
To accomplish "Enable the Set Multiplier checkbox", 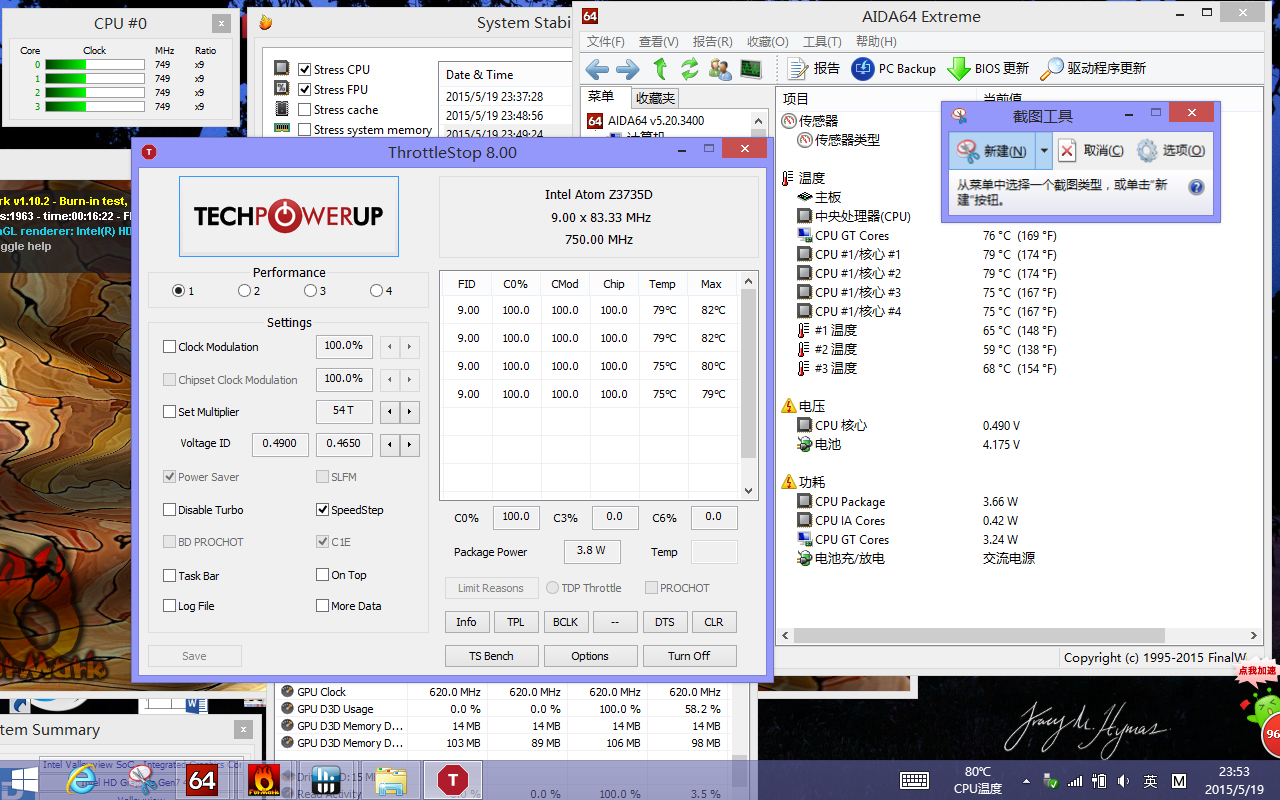I will pyautogui.click(x=169, y=412).
